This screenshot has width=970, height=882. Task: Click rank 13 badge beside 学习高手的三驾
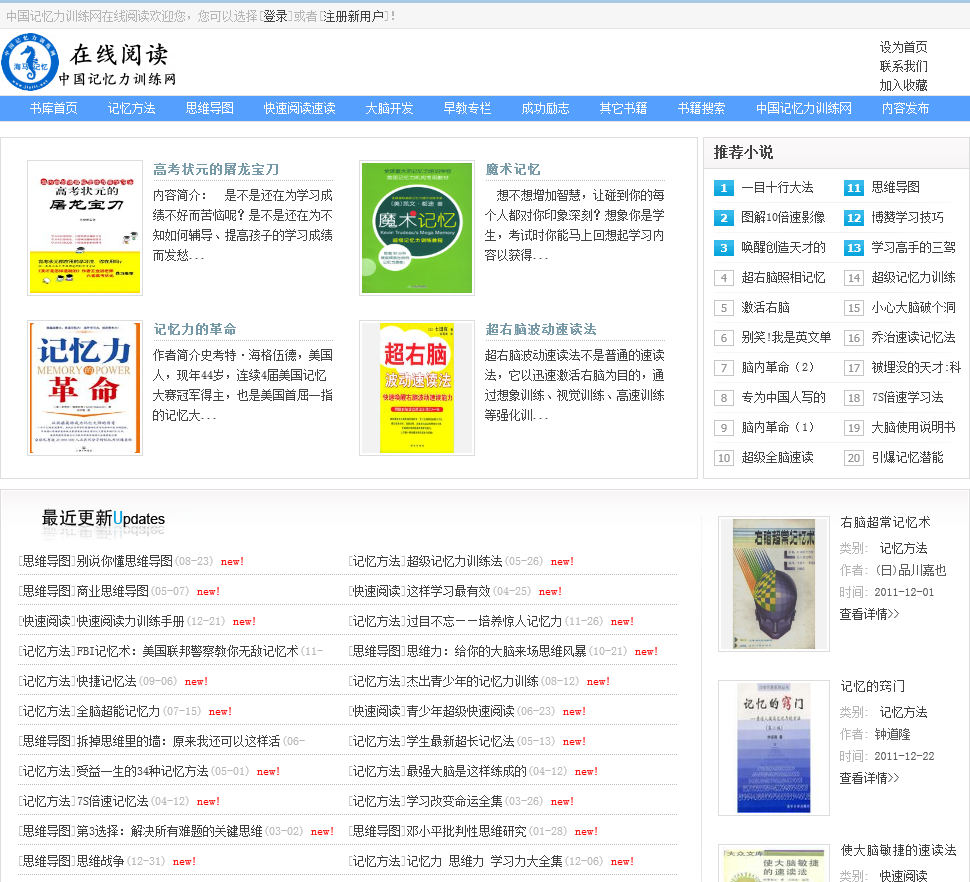click(x=854, y=248)
